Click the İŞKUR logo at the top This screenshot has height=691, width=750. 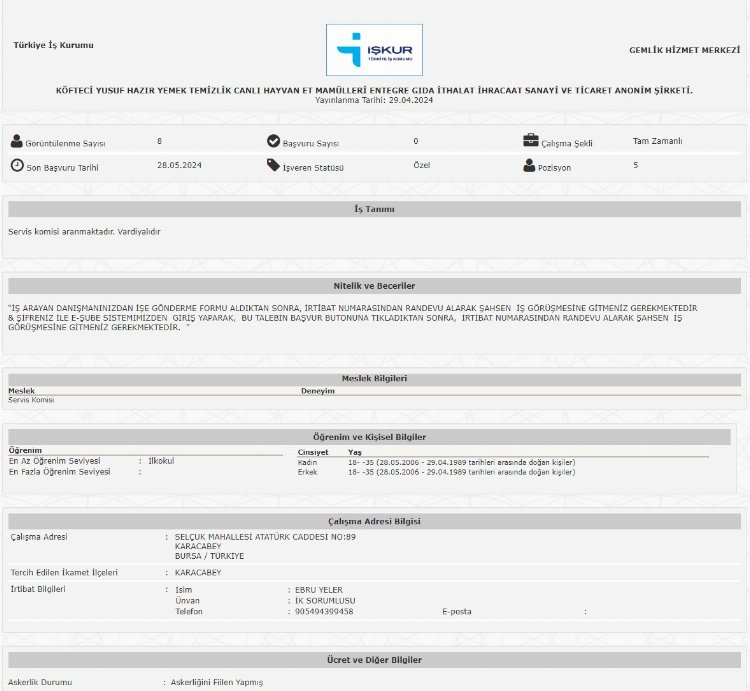coord(374,49)
